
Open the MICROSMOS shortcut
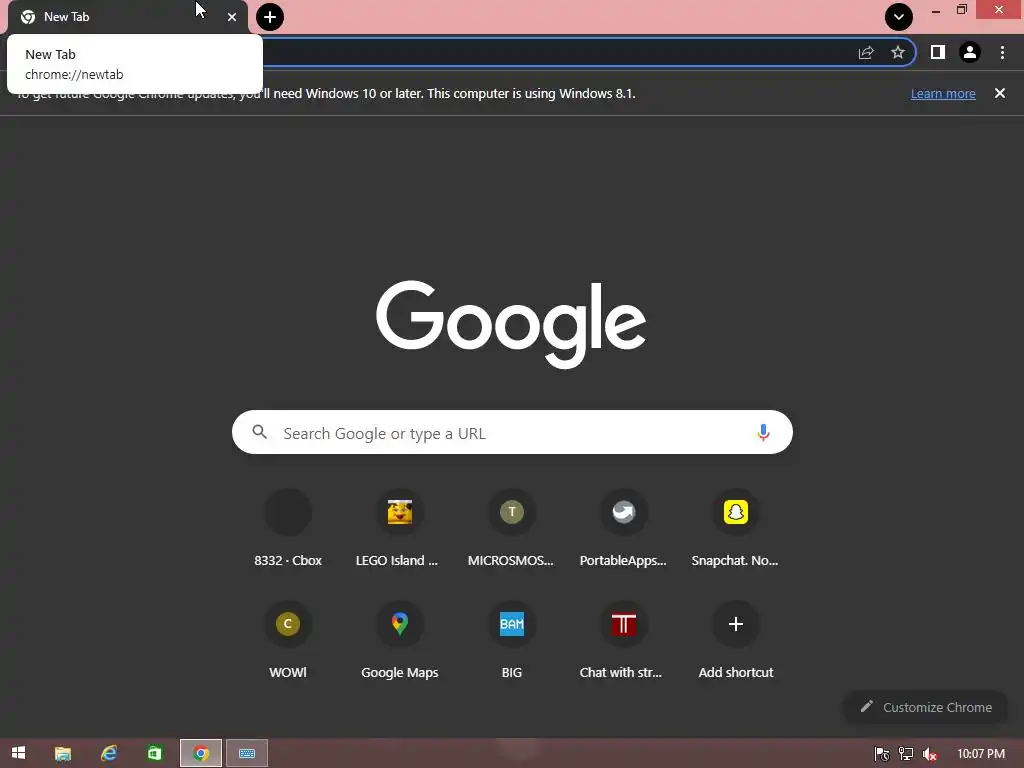click(511, 529)
